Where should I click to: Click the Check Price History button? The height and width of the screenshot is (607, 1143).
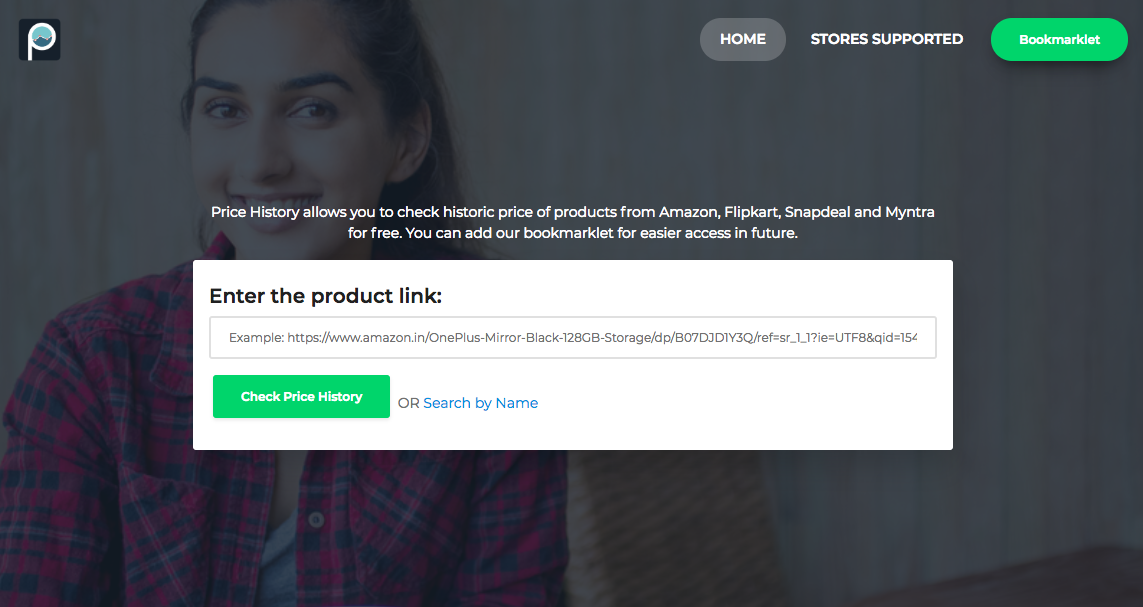click(301, 397)
